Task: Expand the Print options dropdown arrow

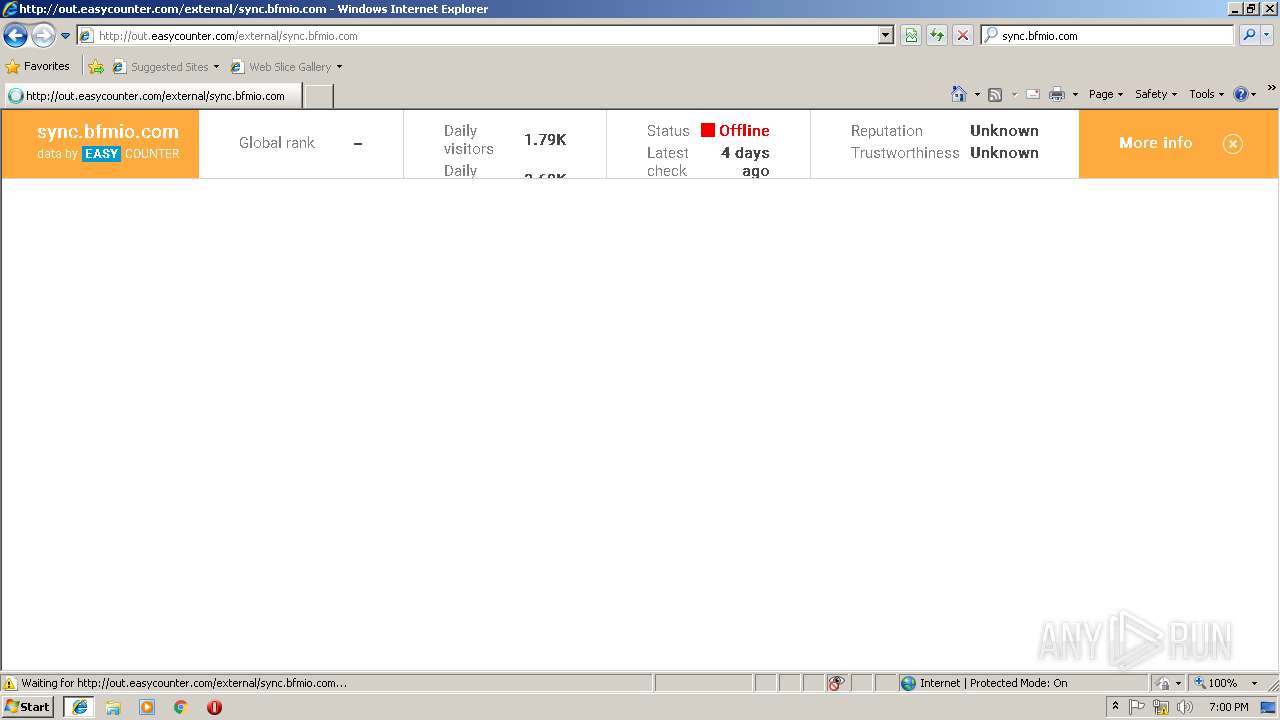Action: (1075, 94)
